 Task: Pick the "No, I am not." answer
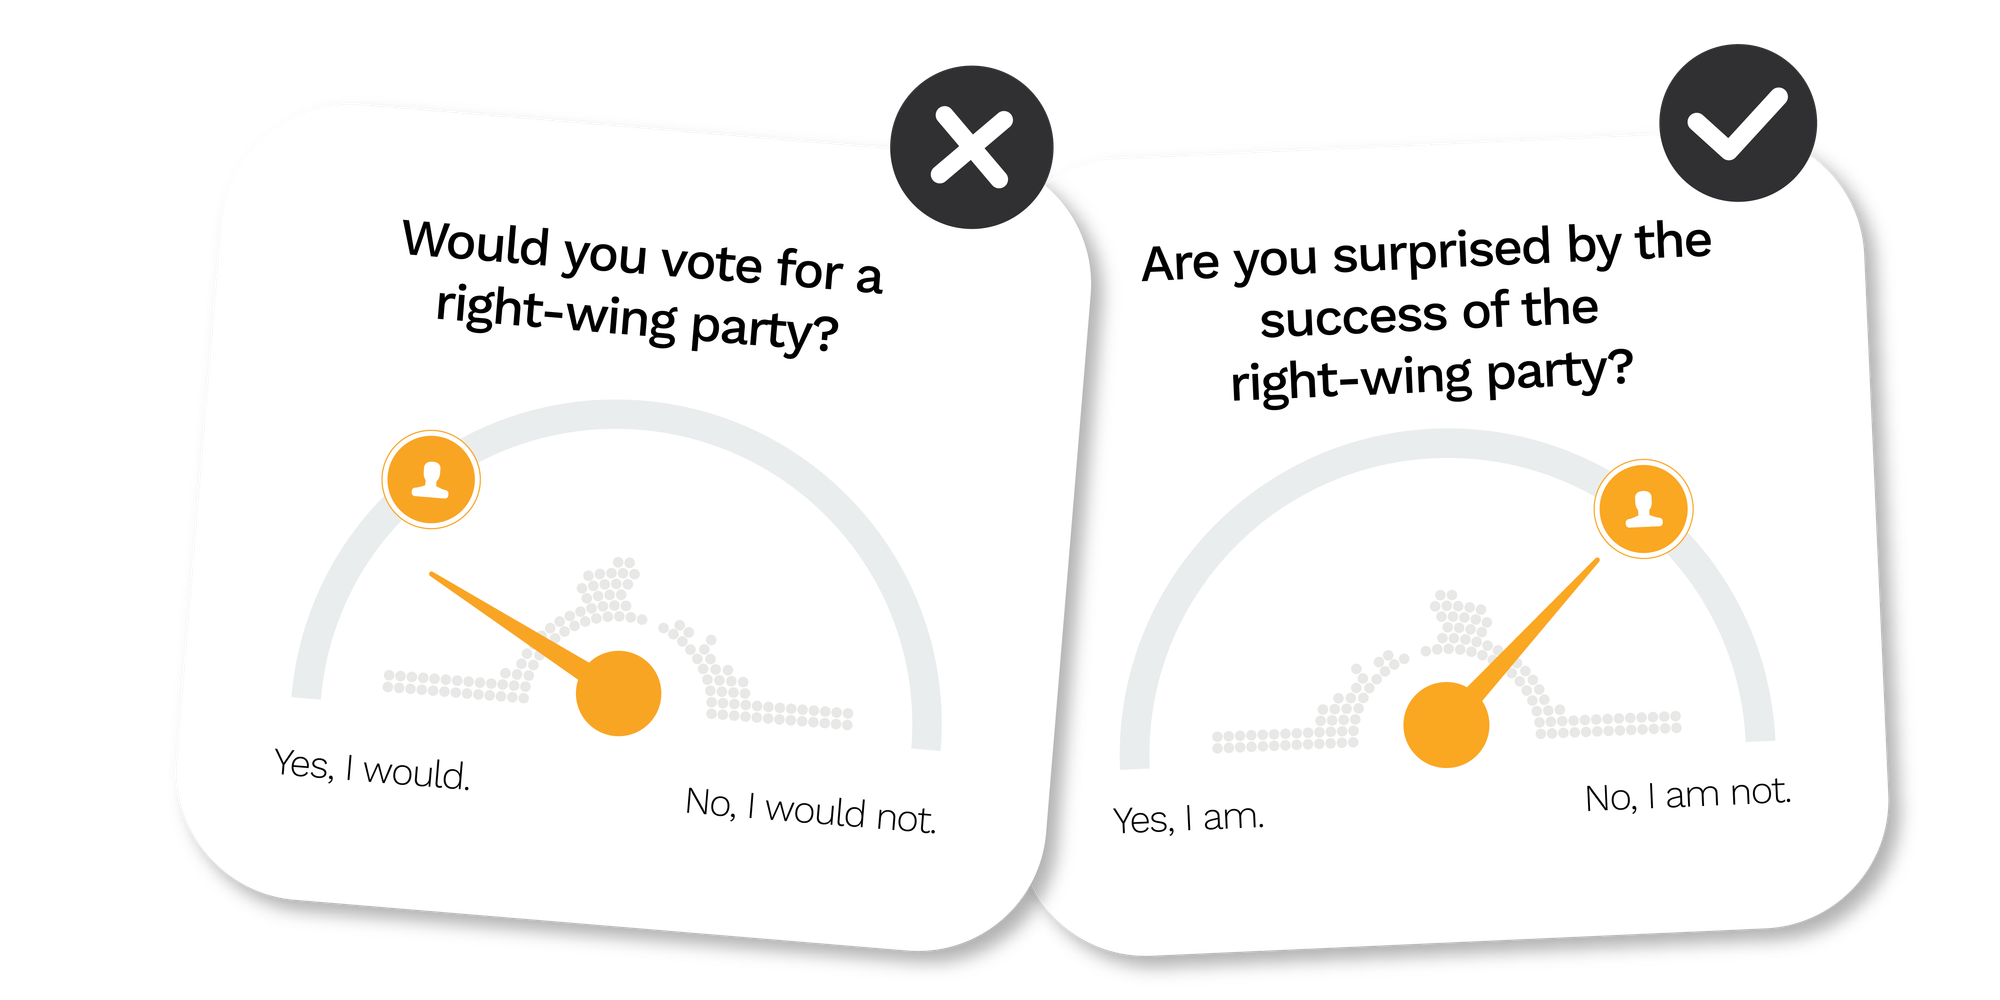[x=1688, y=795]
